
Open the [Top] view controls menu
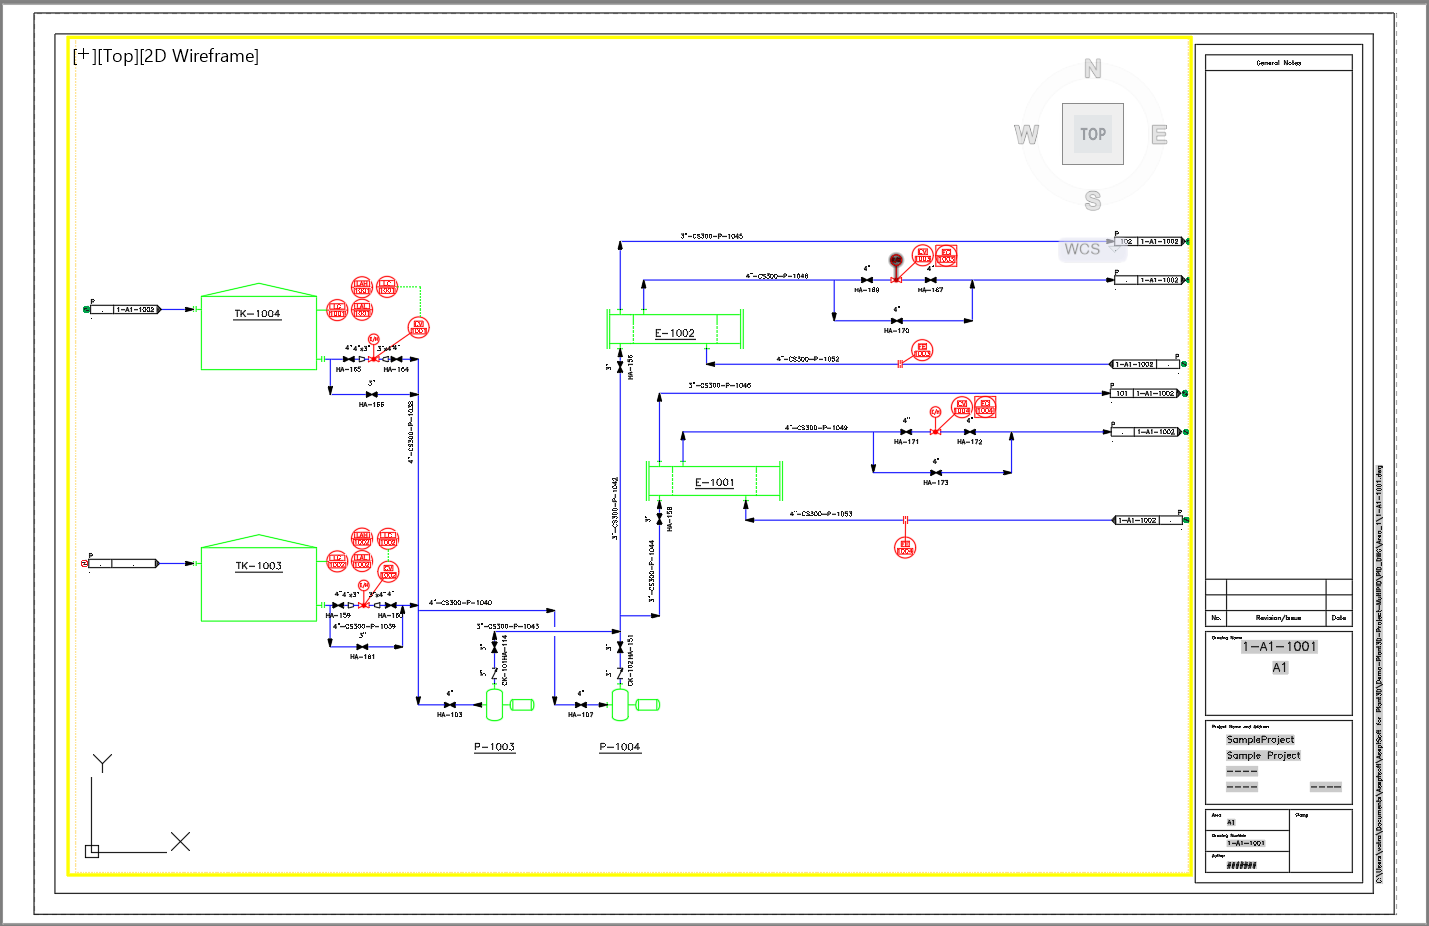(117, 56)
